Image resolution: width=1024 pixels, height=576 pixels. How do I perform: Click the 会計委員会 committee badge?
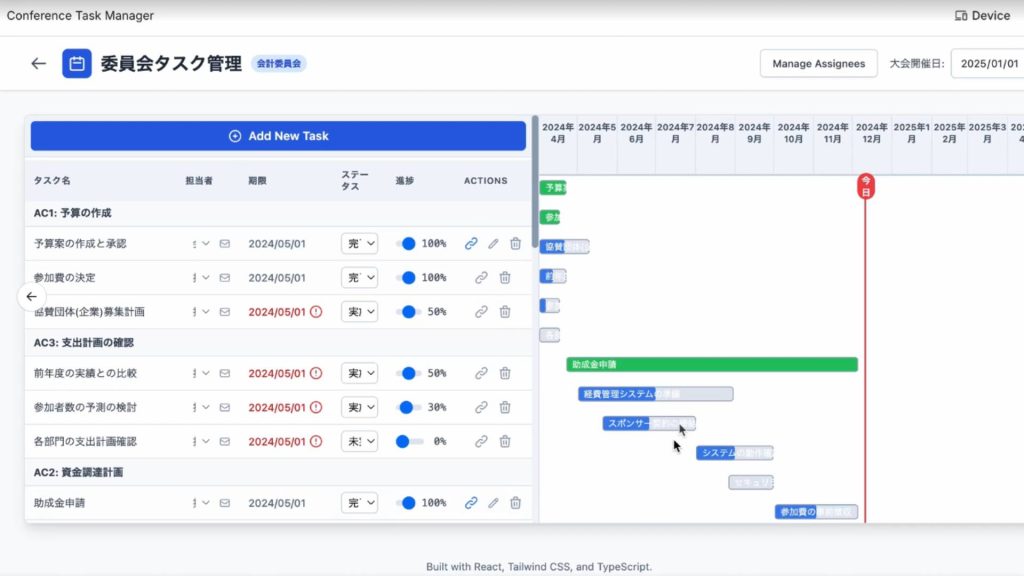point(278,64)
